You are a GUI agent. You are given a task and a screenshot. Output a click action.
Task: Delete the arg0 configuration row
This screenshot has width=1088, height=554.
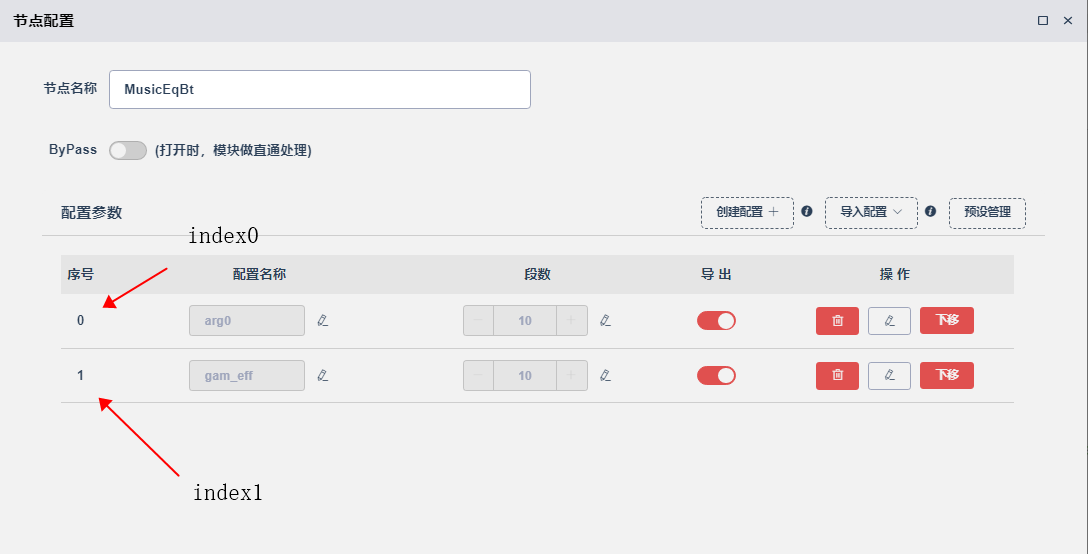click(837, 321)
